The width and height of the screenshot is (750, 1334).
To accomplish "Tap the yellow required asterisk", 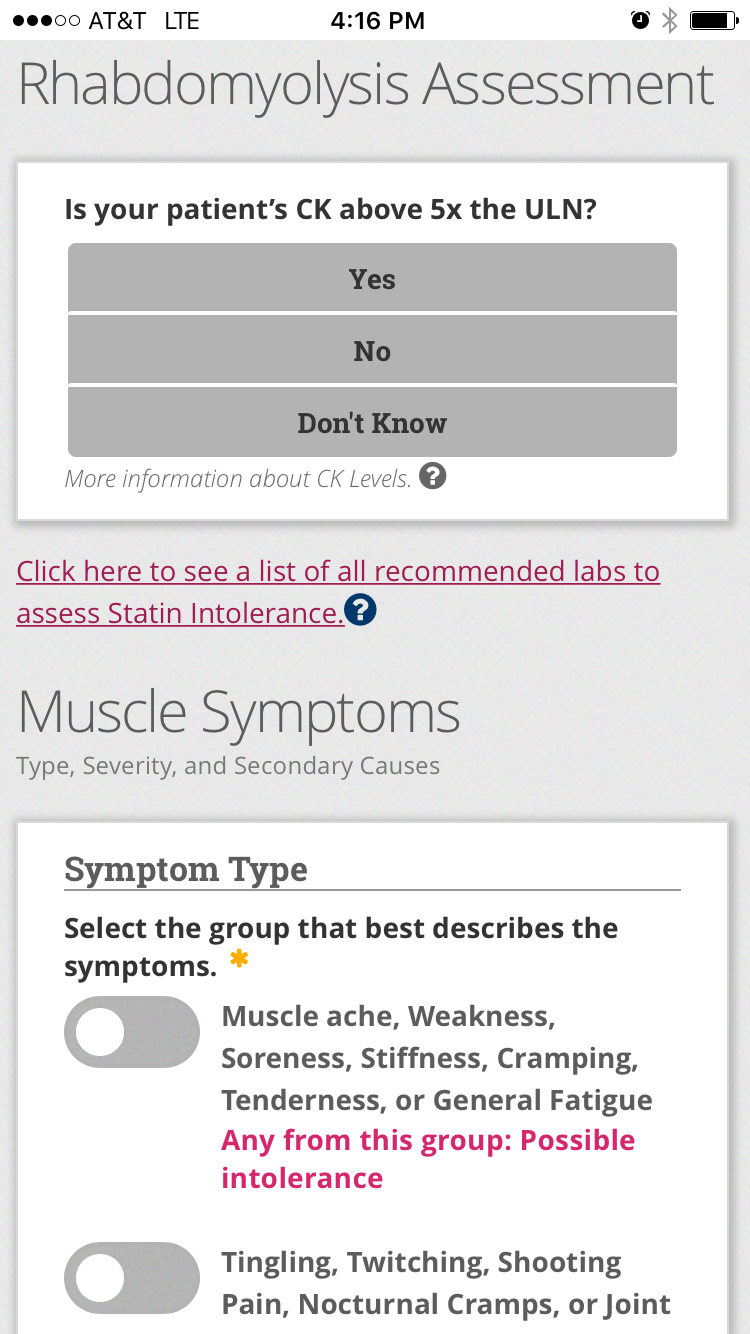I will (238, 960).
